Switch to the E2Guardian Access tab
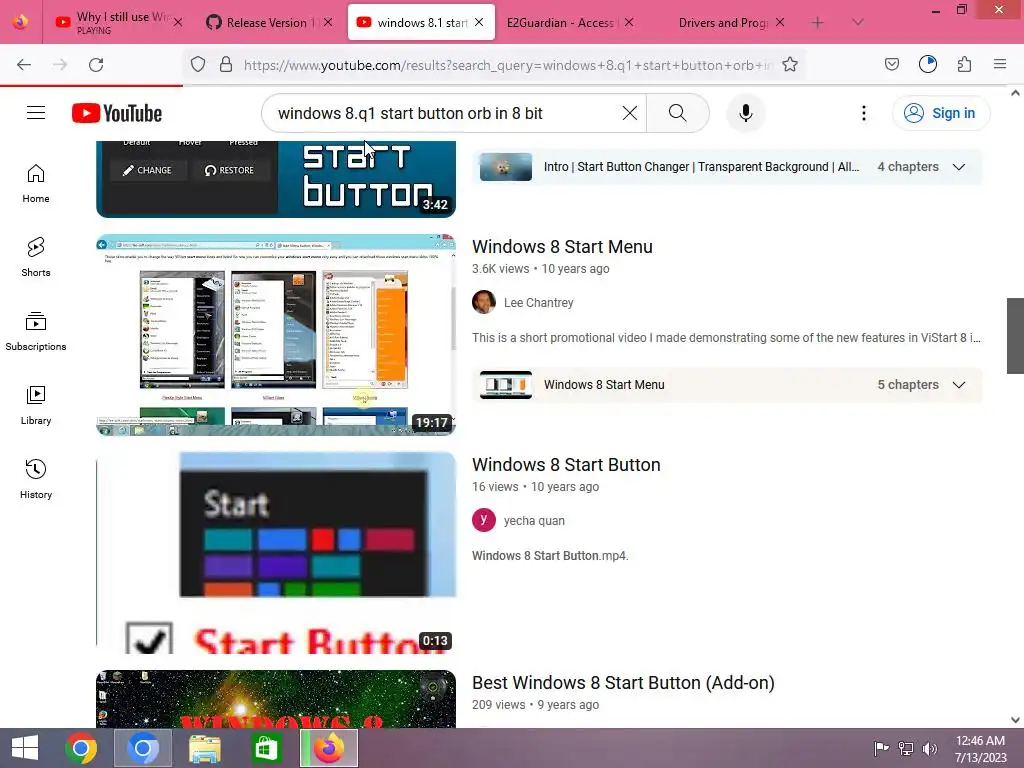The height and width of the screenshot is (768, 1024). 560,22
